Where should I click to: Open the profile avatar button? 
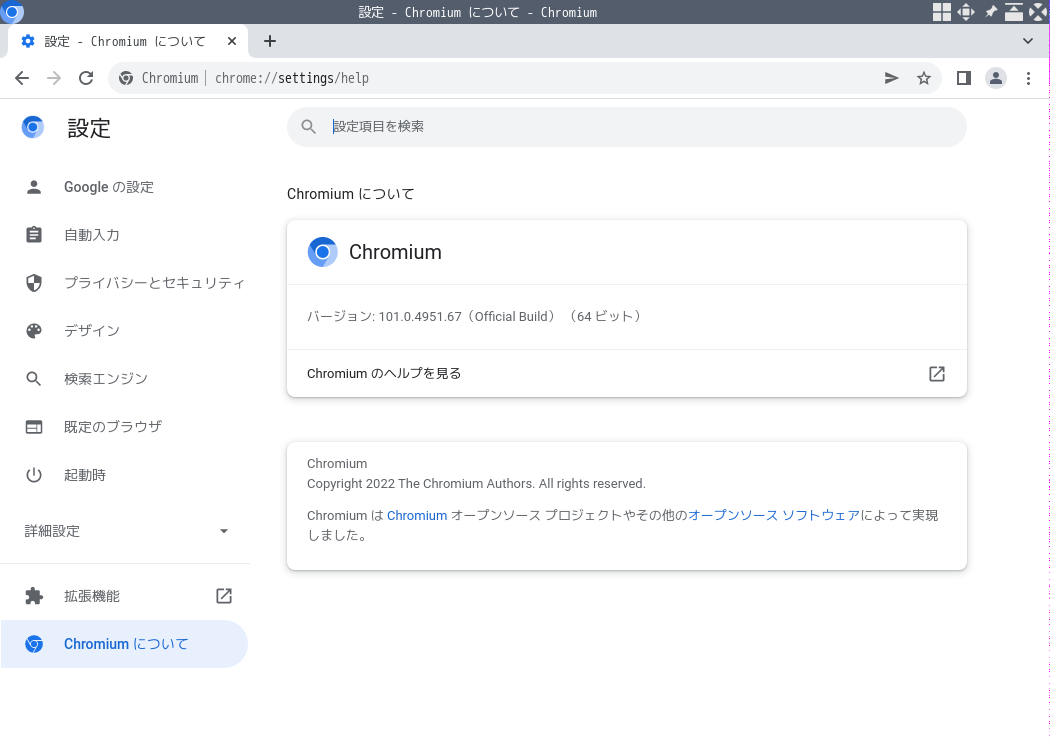point(996,78)
